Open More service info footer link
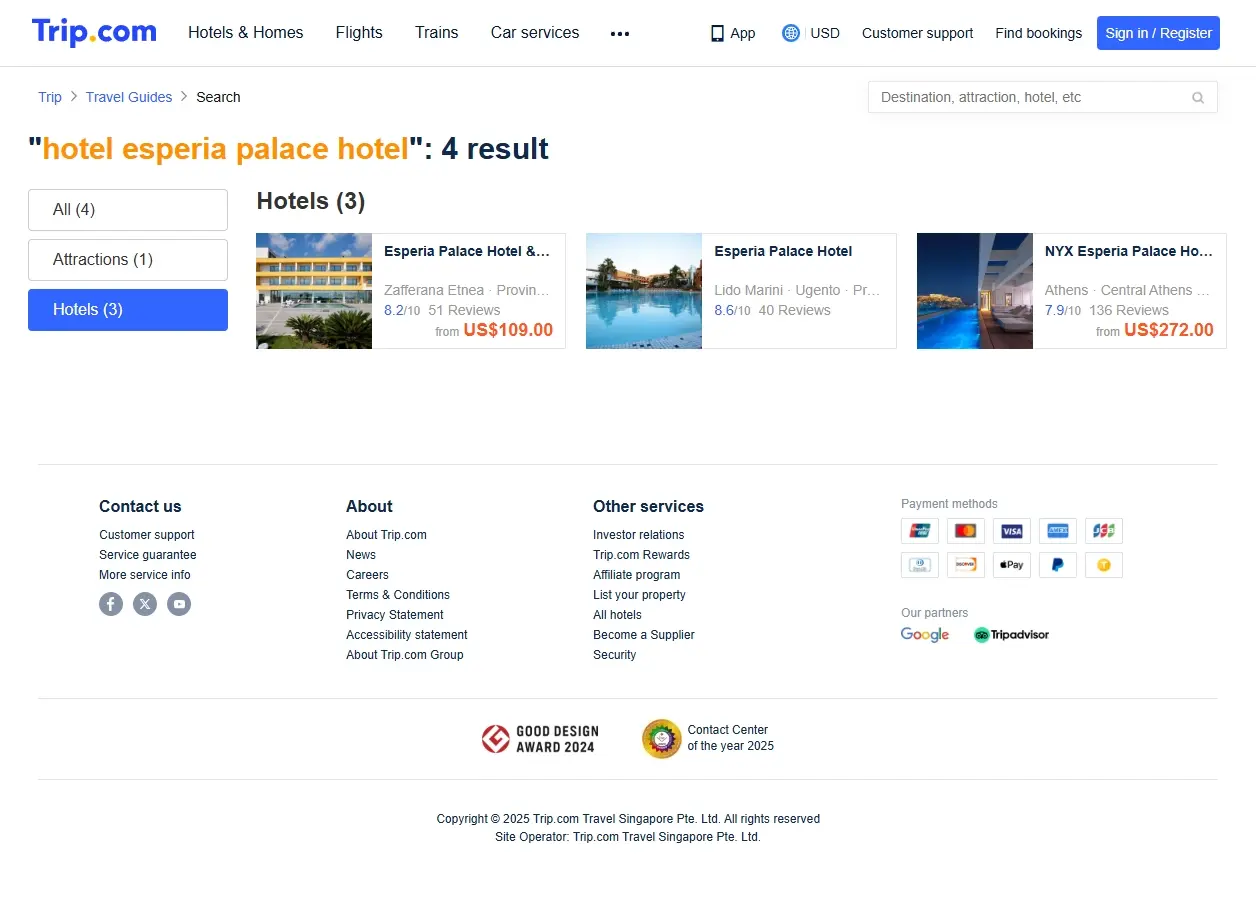This screenshot has width=1256, height=921. point(145,575)
